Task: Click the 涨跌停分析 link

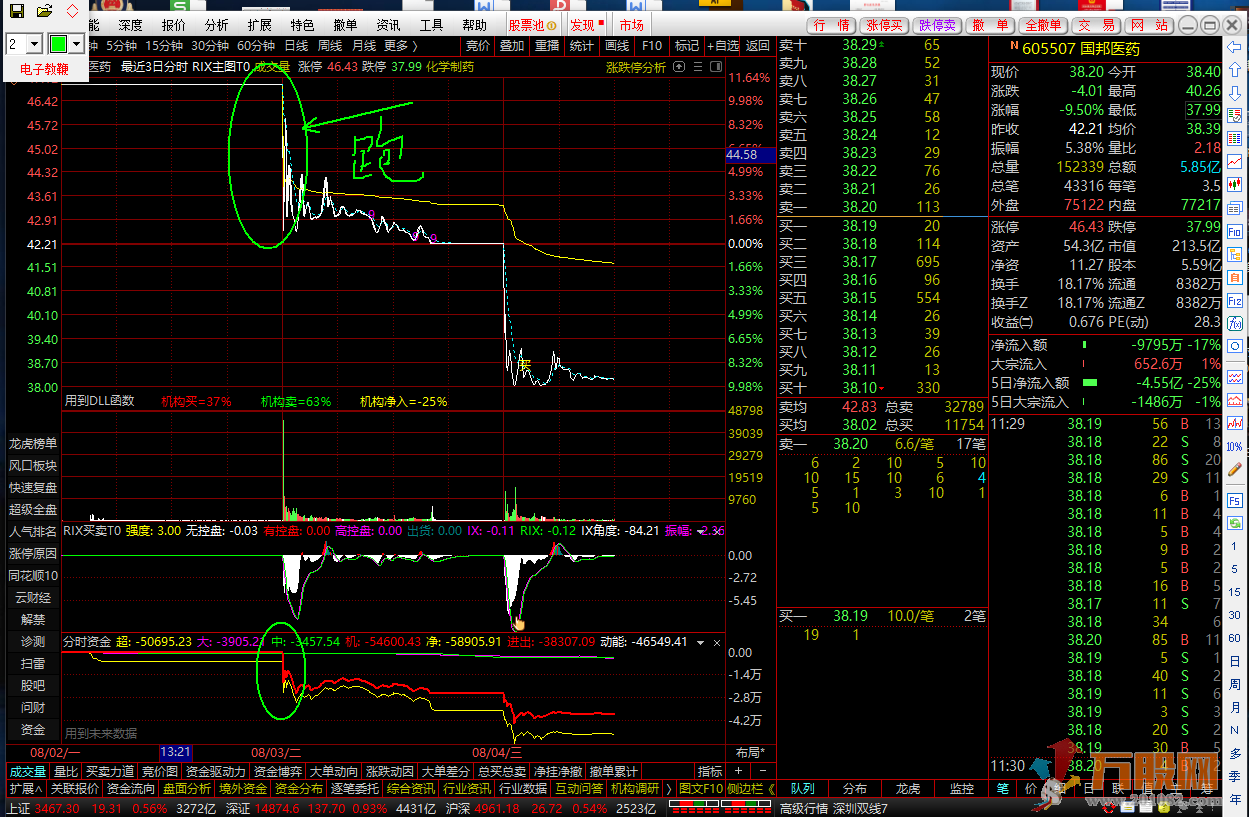Action: click(x=636, y=67)
